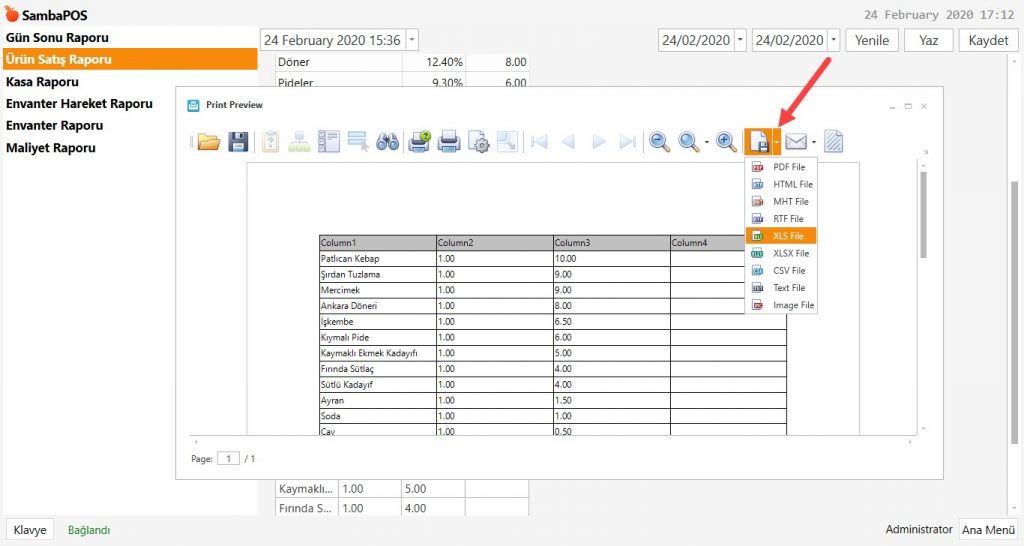
Task: Click the Watermark page icon
Action: click(x=833, y=142)
